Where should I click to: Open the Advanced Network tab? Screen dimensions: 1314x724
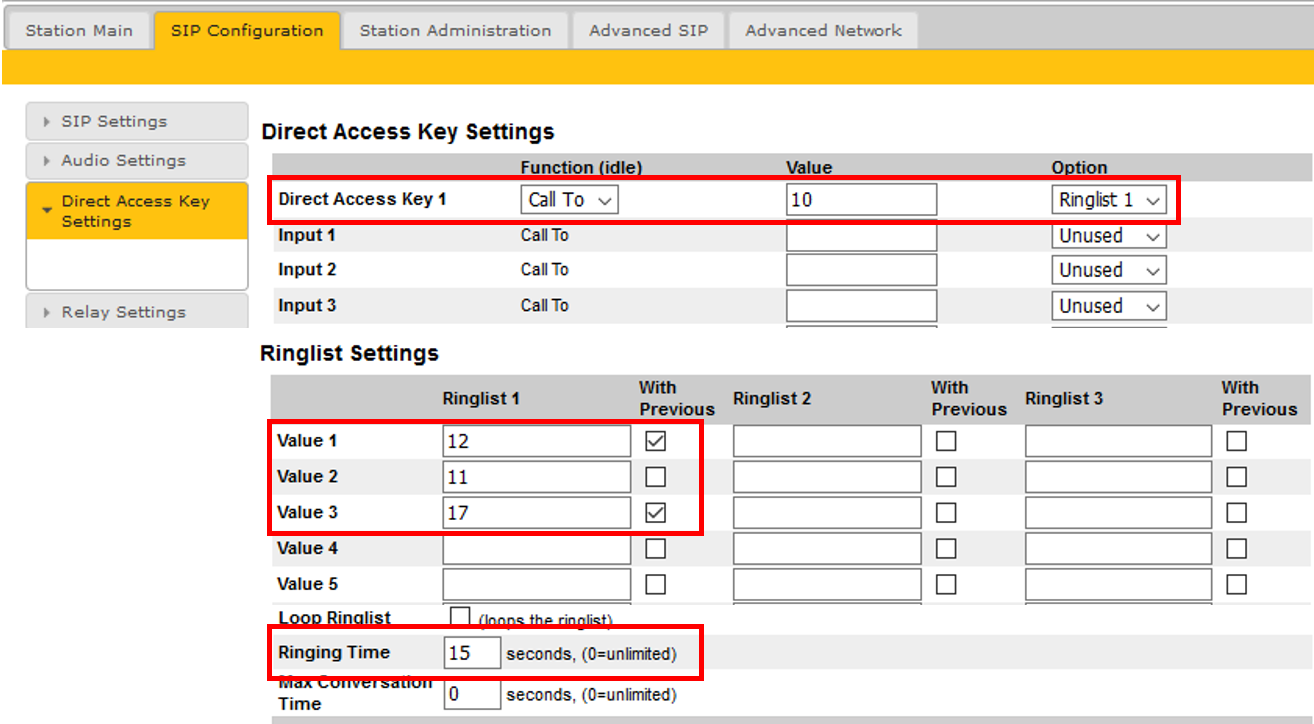click(x=823, y=30)
